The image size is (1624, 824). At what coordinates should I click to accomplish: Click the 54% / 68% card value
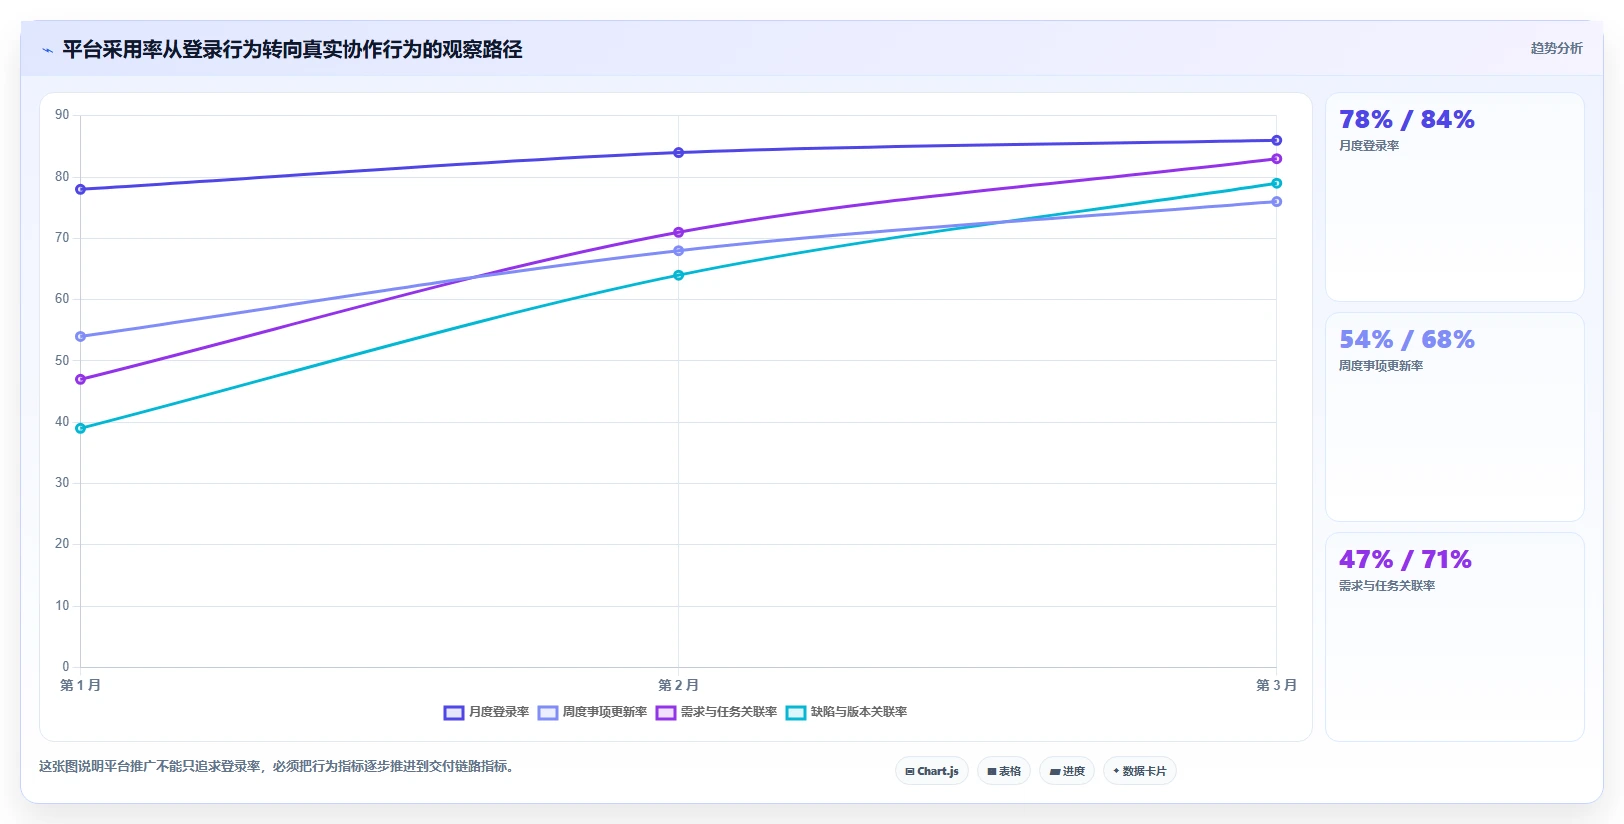[x=1406, y=340]
